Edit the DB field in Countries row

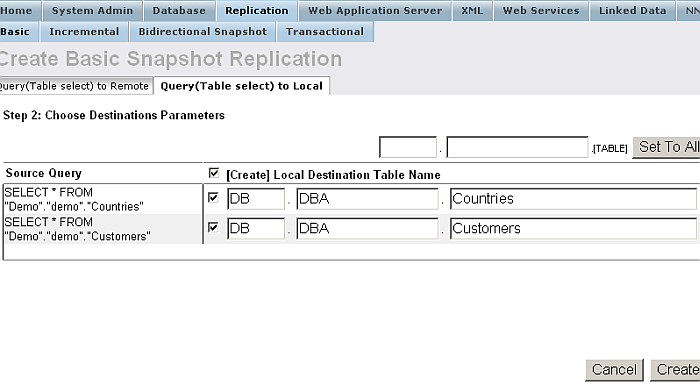point(256,199)
